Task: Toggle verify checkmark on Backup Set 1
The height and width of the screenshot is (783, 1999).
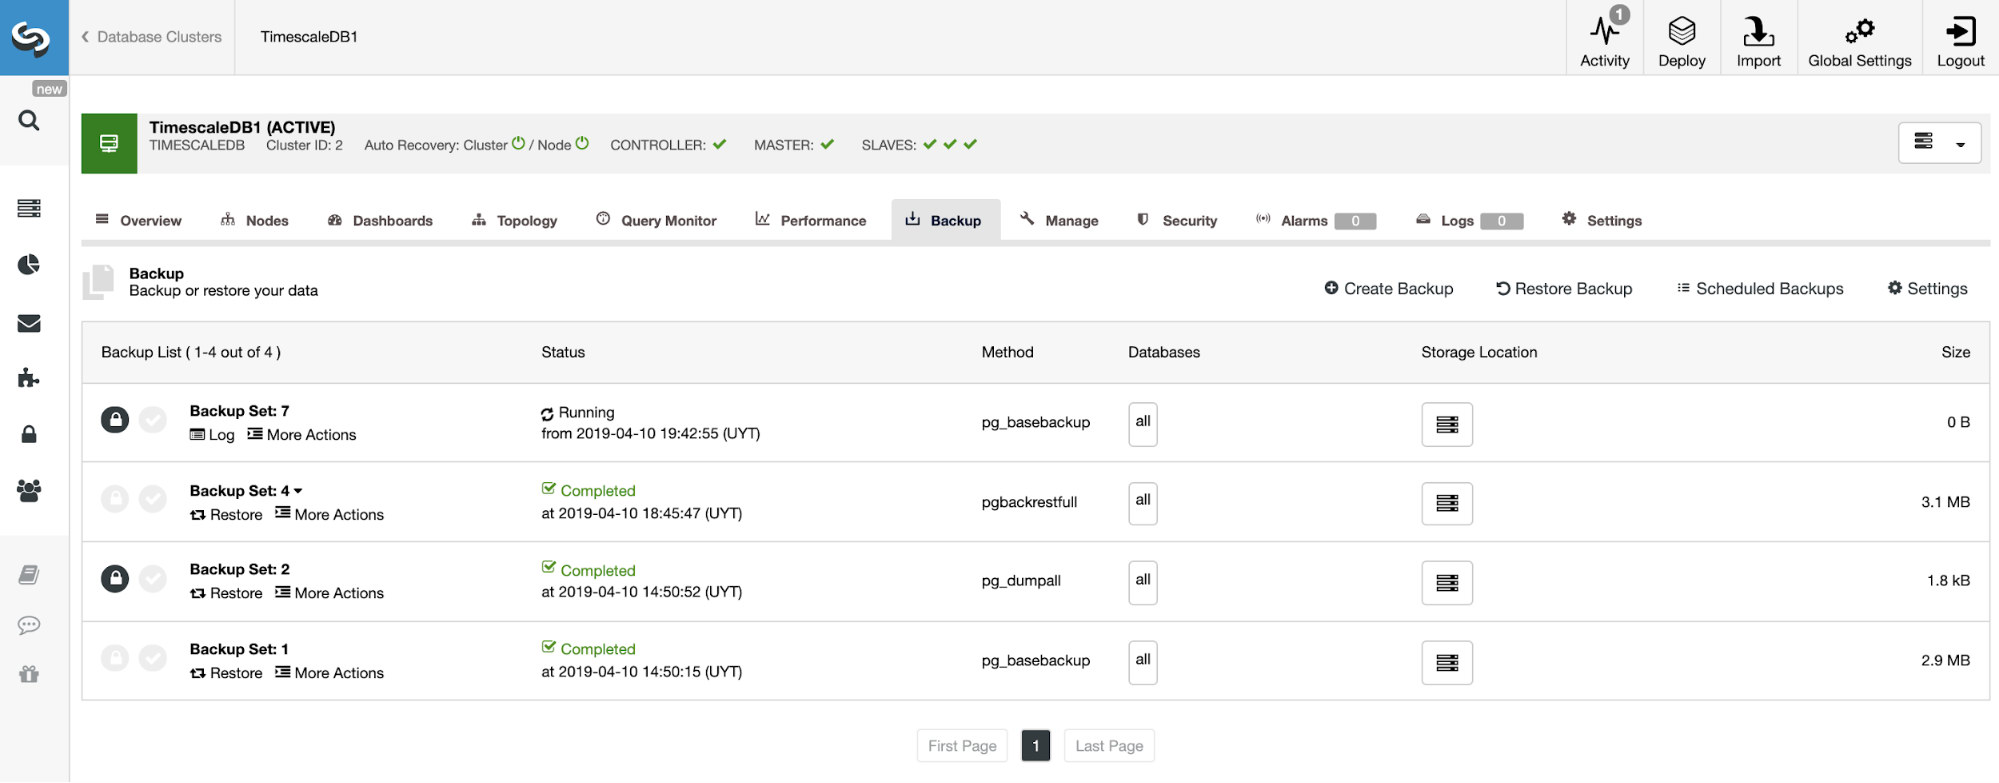Action: pyautogui.click(x=153, y=658)
